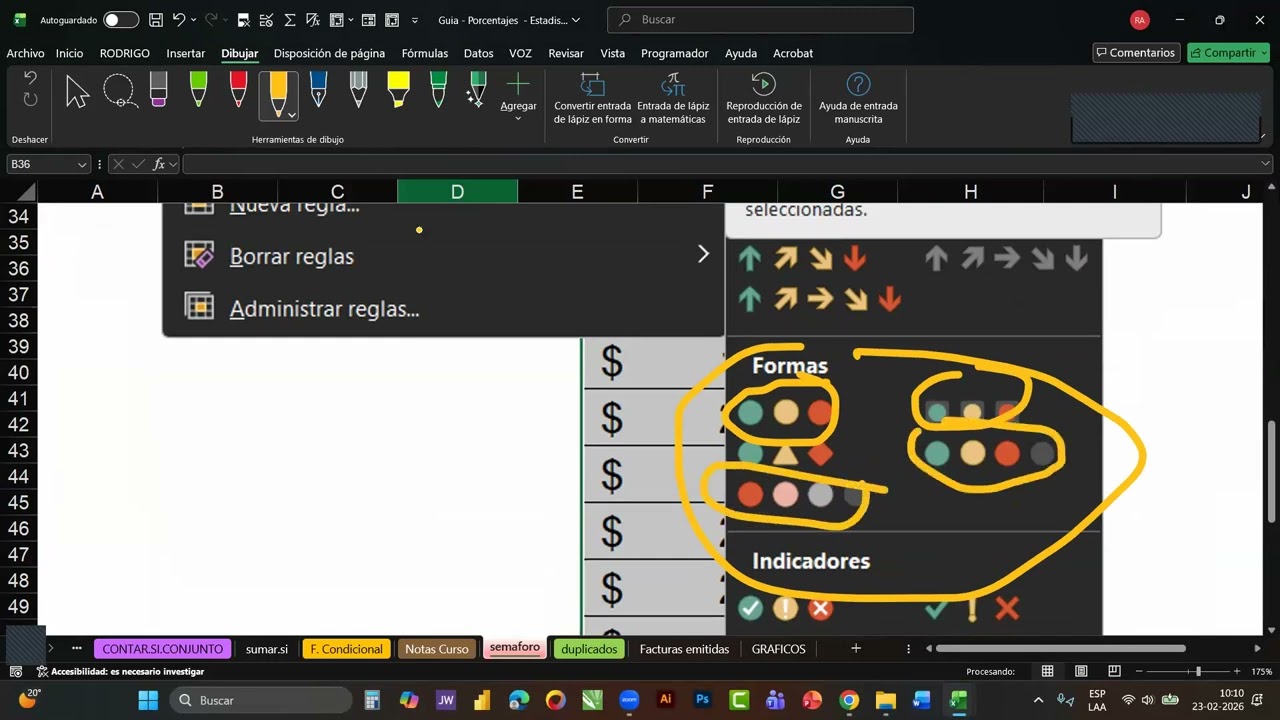Switch to Page Break Preview
Image resolution: width=1280 pixels, height=720 pixels.
1115,671
